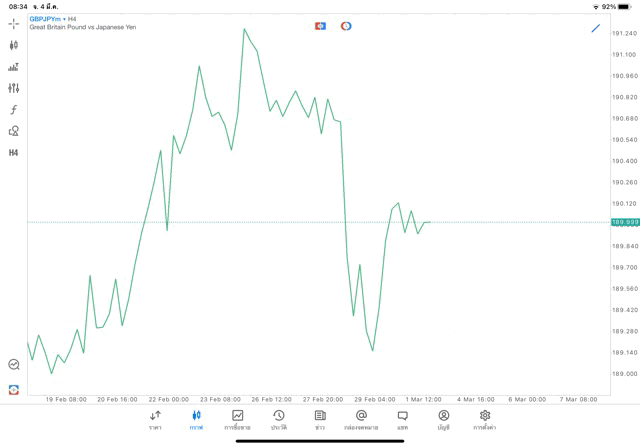
Task: Click the current price label 189.999
Action: tap(624, 222)
